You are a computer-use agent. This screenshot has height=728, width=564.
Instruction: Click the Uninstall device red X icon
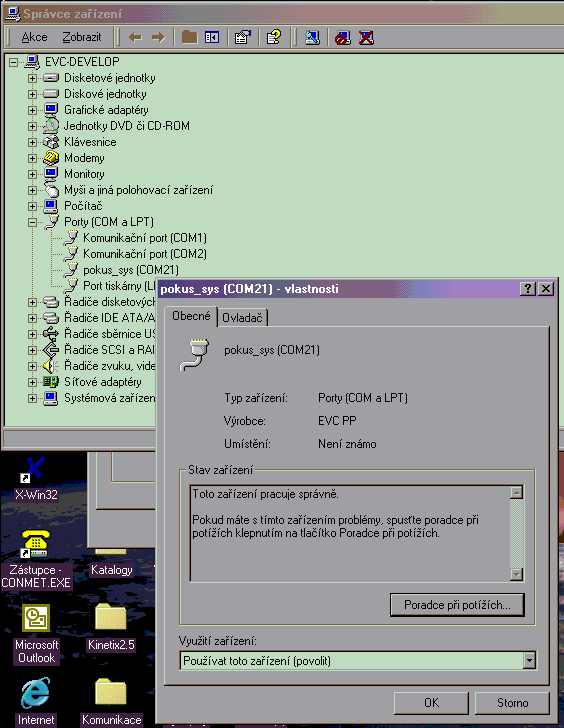click(x=366, y=37)
